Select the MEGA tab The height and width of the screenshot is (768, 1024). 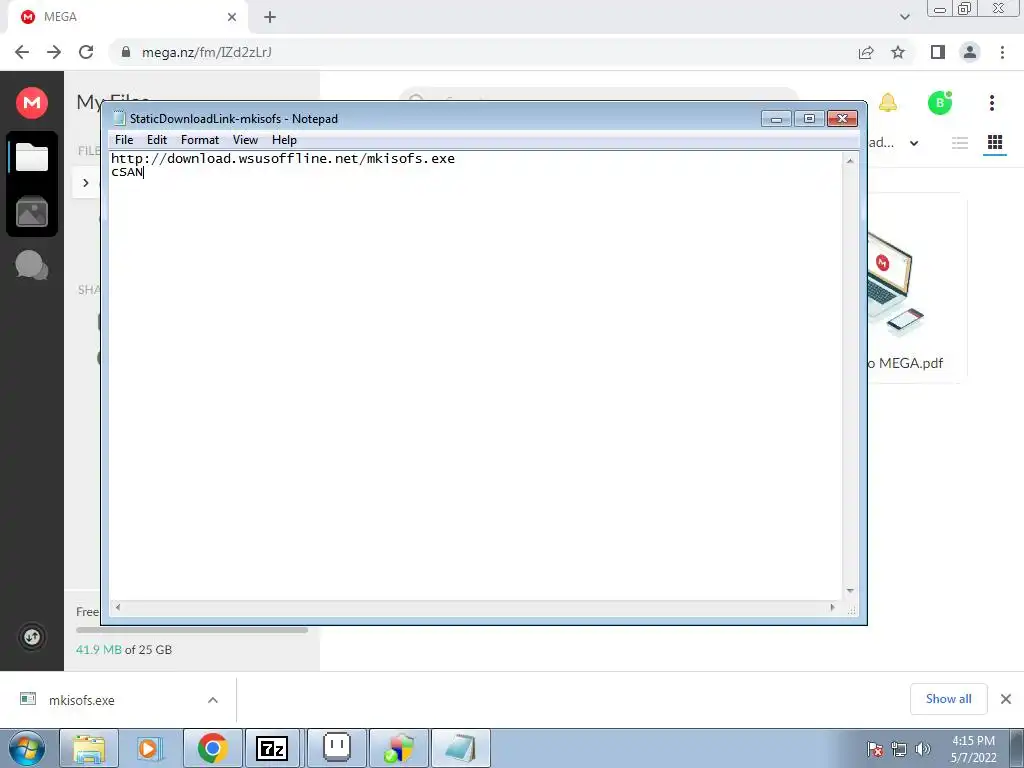[127, 17]
